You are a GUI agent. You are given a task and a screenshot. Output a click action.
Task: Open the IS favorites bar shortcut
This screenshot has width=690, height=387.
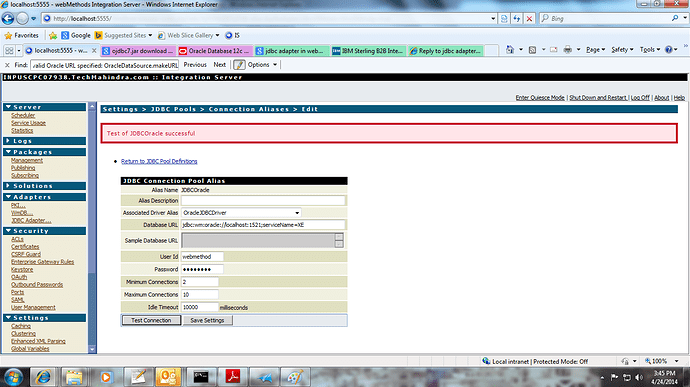[x=232, y=35]
